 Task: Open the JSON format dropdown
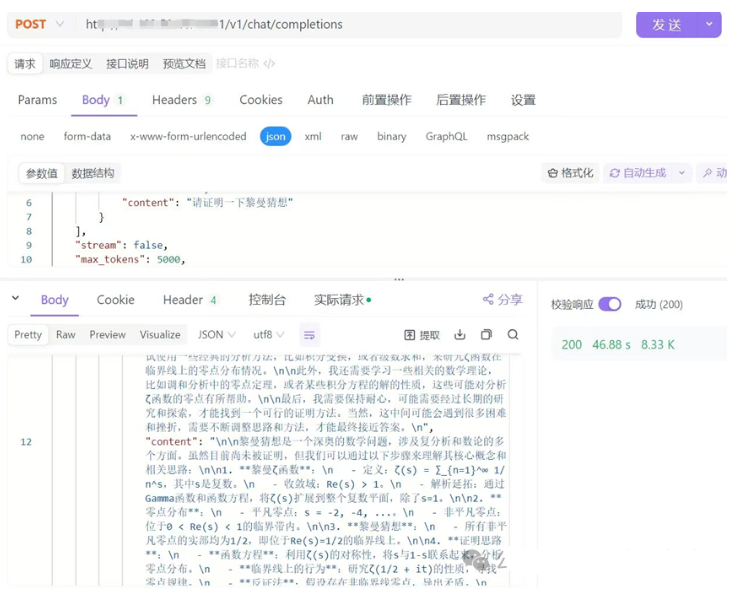pos(216,335)
